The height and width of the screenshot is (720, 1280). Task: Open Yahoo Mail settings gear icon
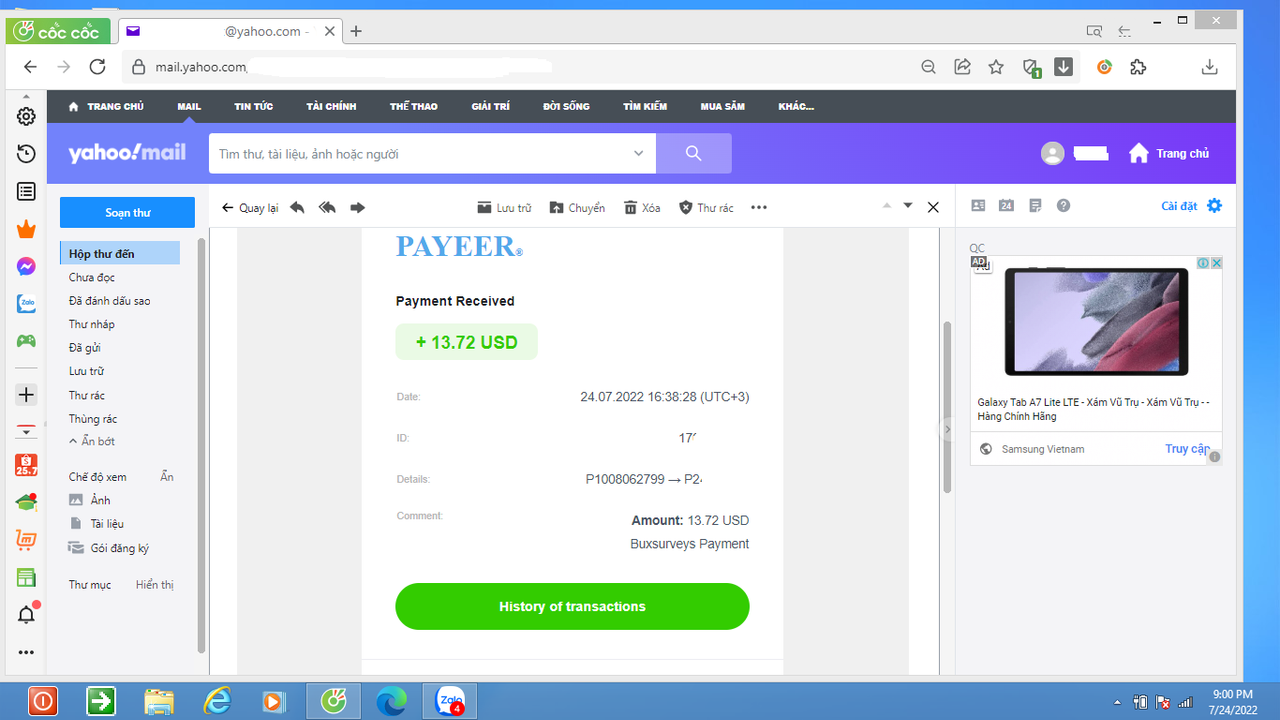[1214, 206]
